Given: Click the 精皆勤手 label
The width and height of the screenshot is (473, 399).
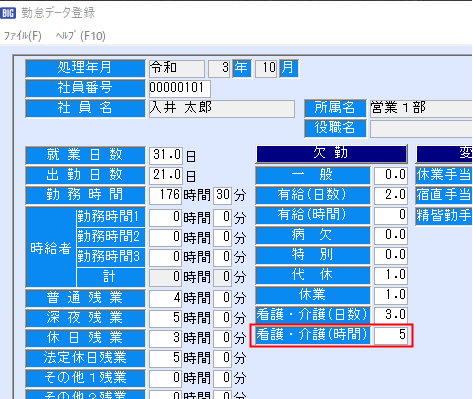Looking at the screenshot, I should tap(444, 215).
